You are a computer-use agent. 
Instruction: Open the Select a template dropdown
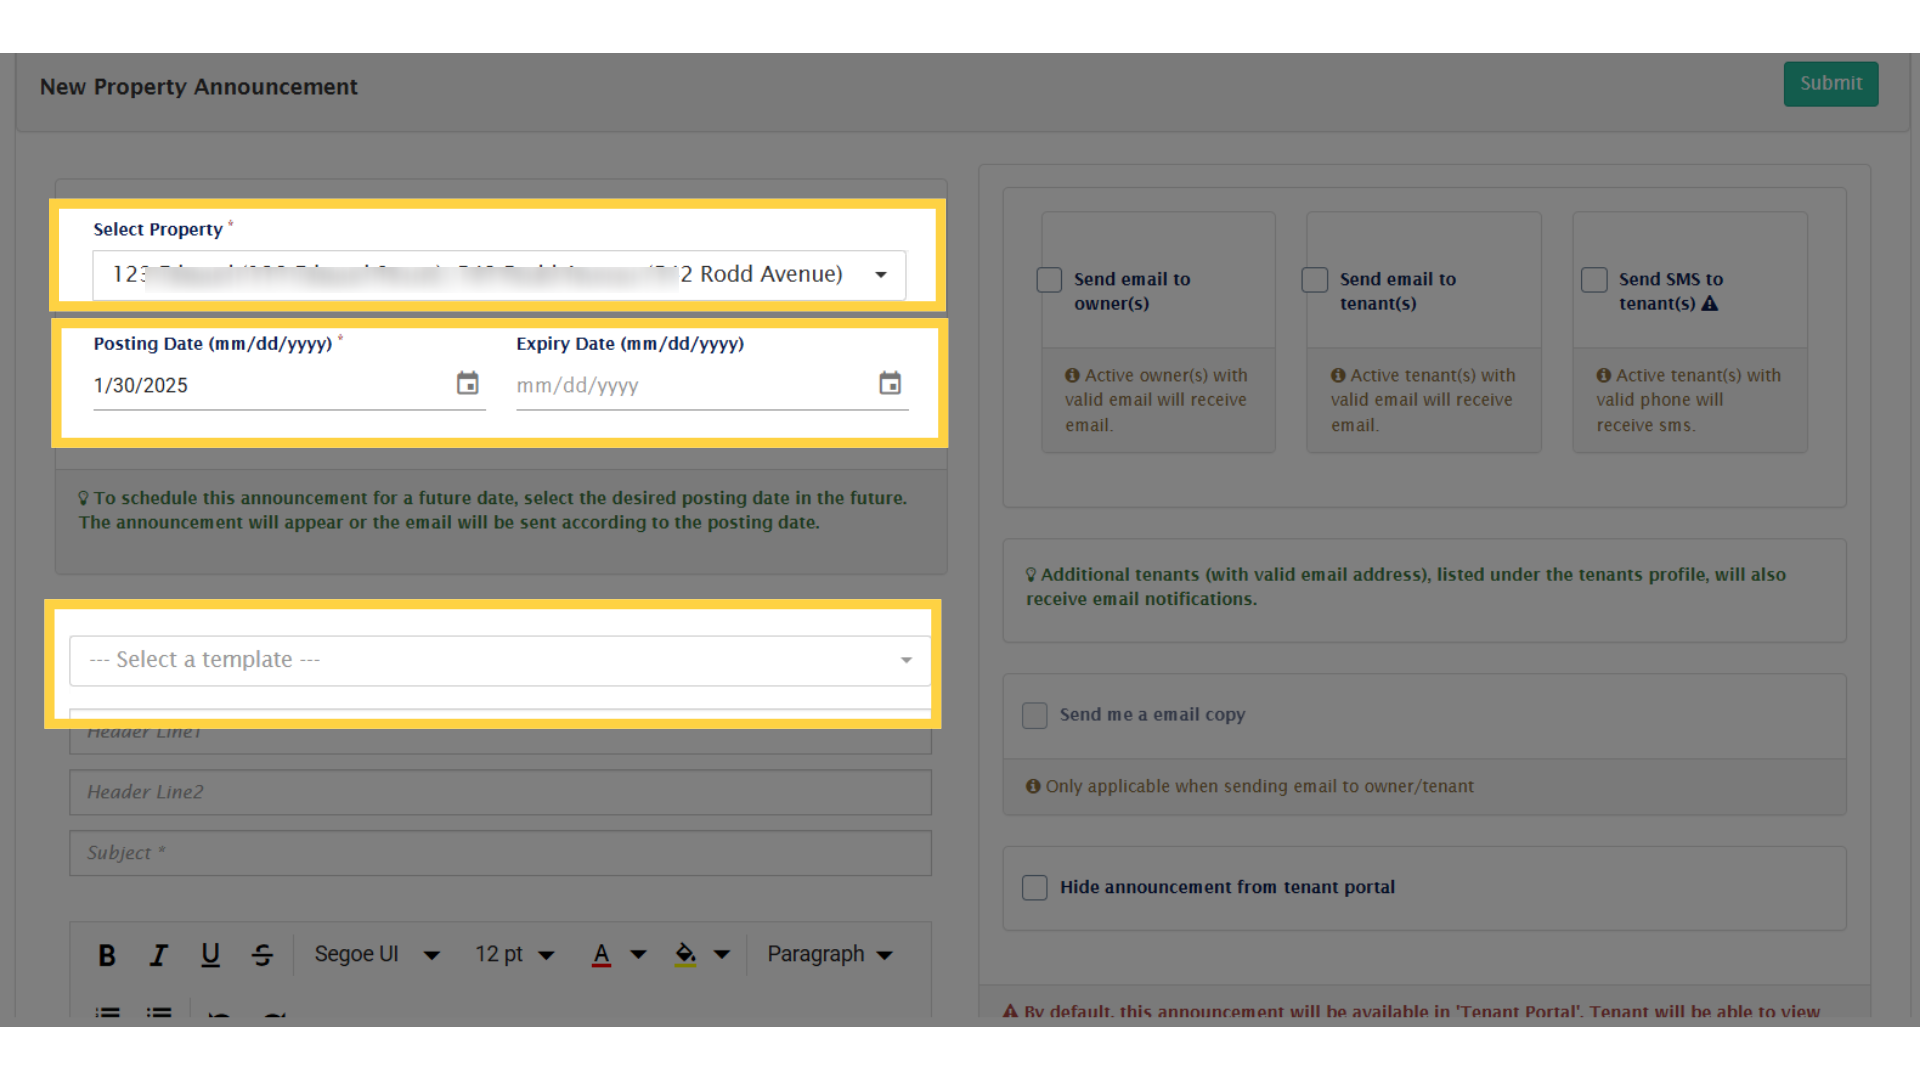click(x=500, y=660)
